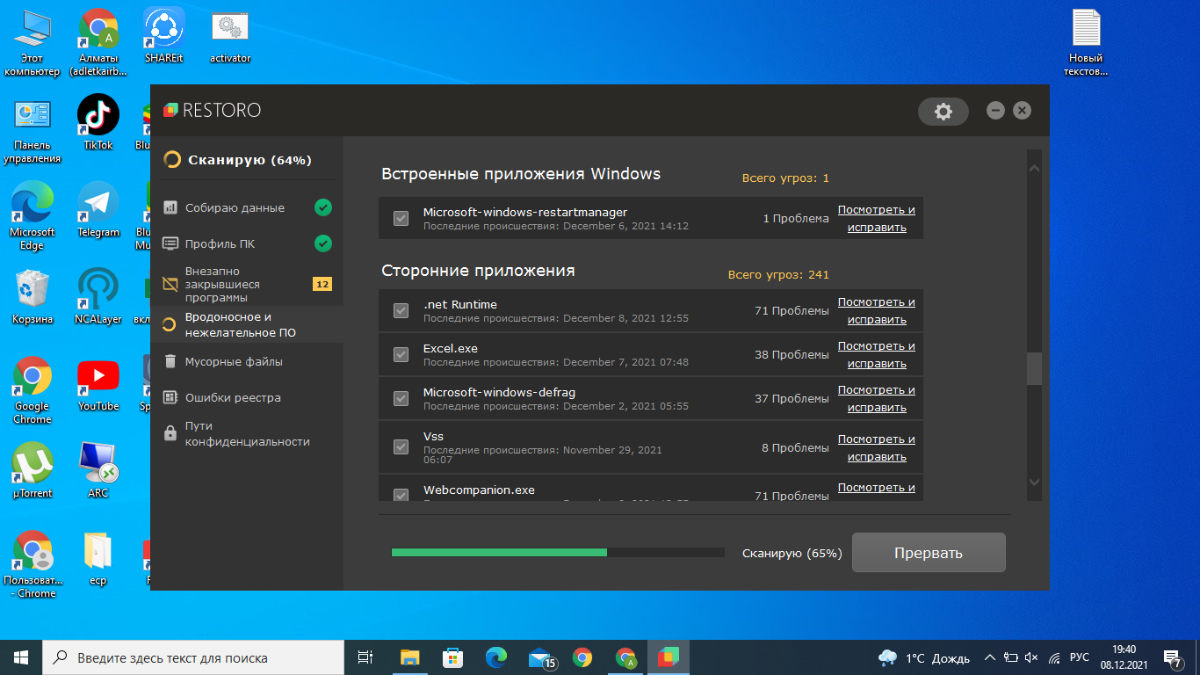Click the Профиль ПК monitor icon

(x=170, y=243)
